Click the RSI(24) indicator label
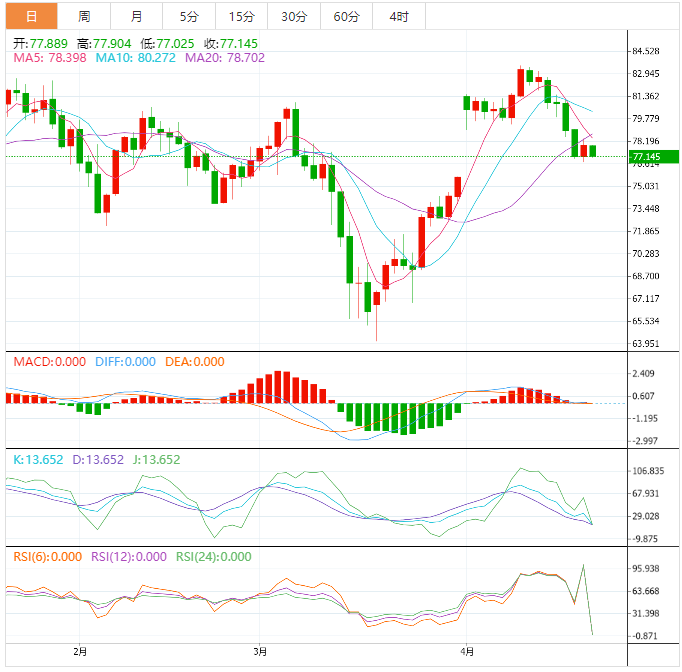This screenshot has width=682, height=672. pyautogui.click(x=213, y=557)
